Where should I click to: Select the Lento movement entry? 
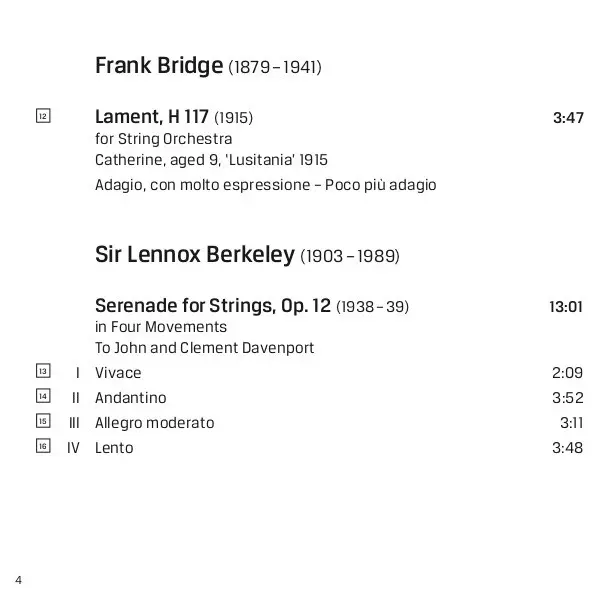(114, 448)
